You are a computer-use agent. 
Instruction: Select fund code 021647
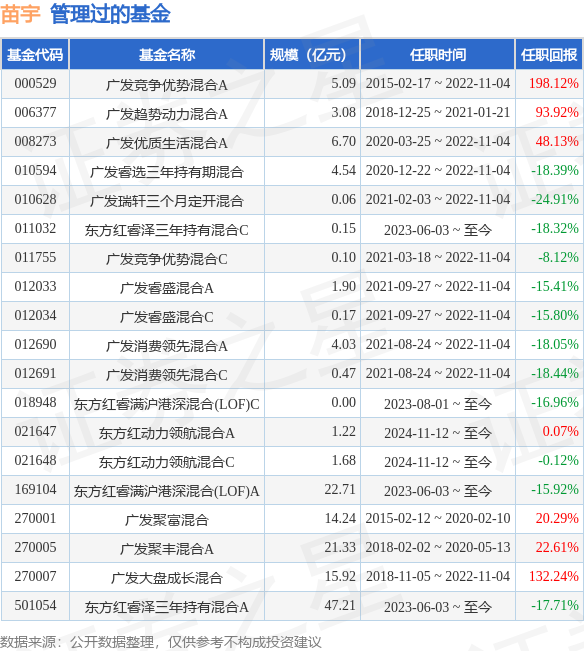pos(35,432)
